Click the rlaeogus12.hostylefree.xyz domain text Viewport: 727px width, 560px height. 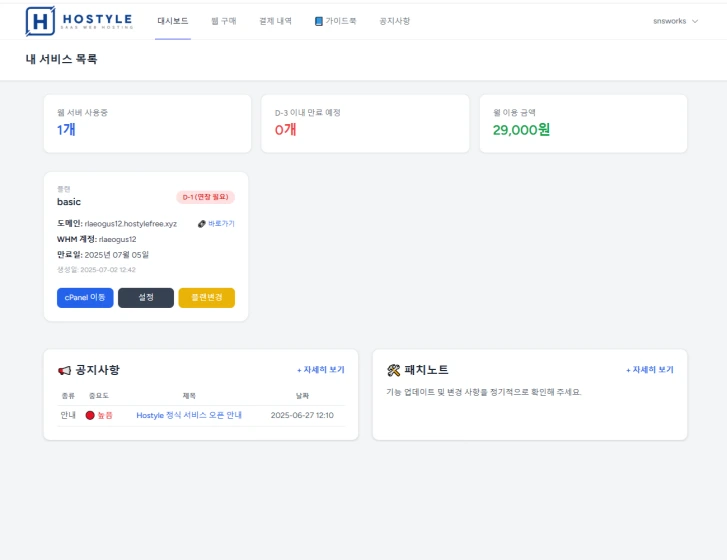click(x=131, y=224)
